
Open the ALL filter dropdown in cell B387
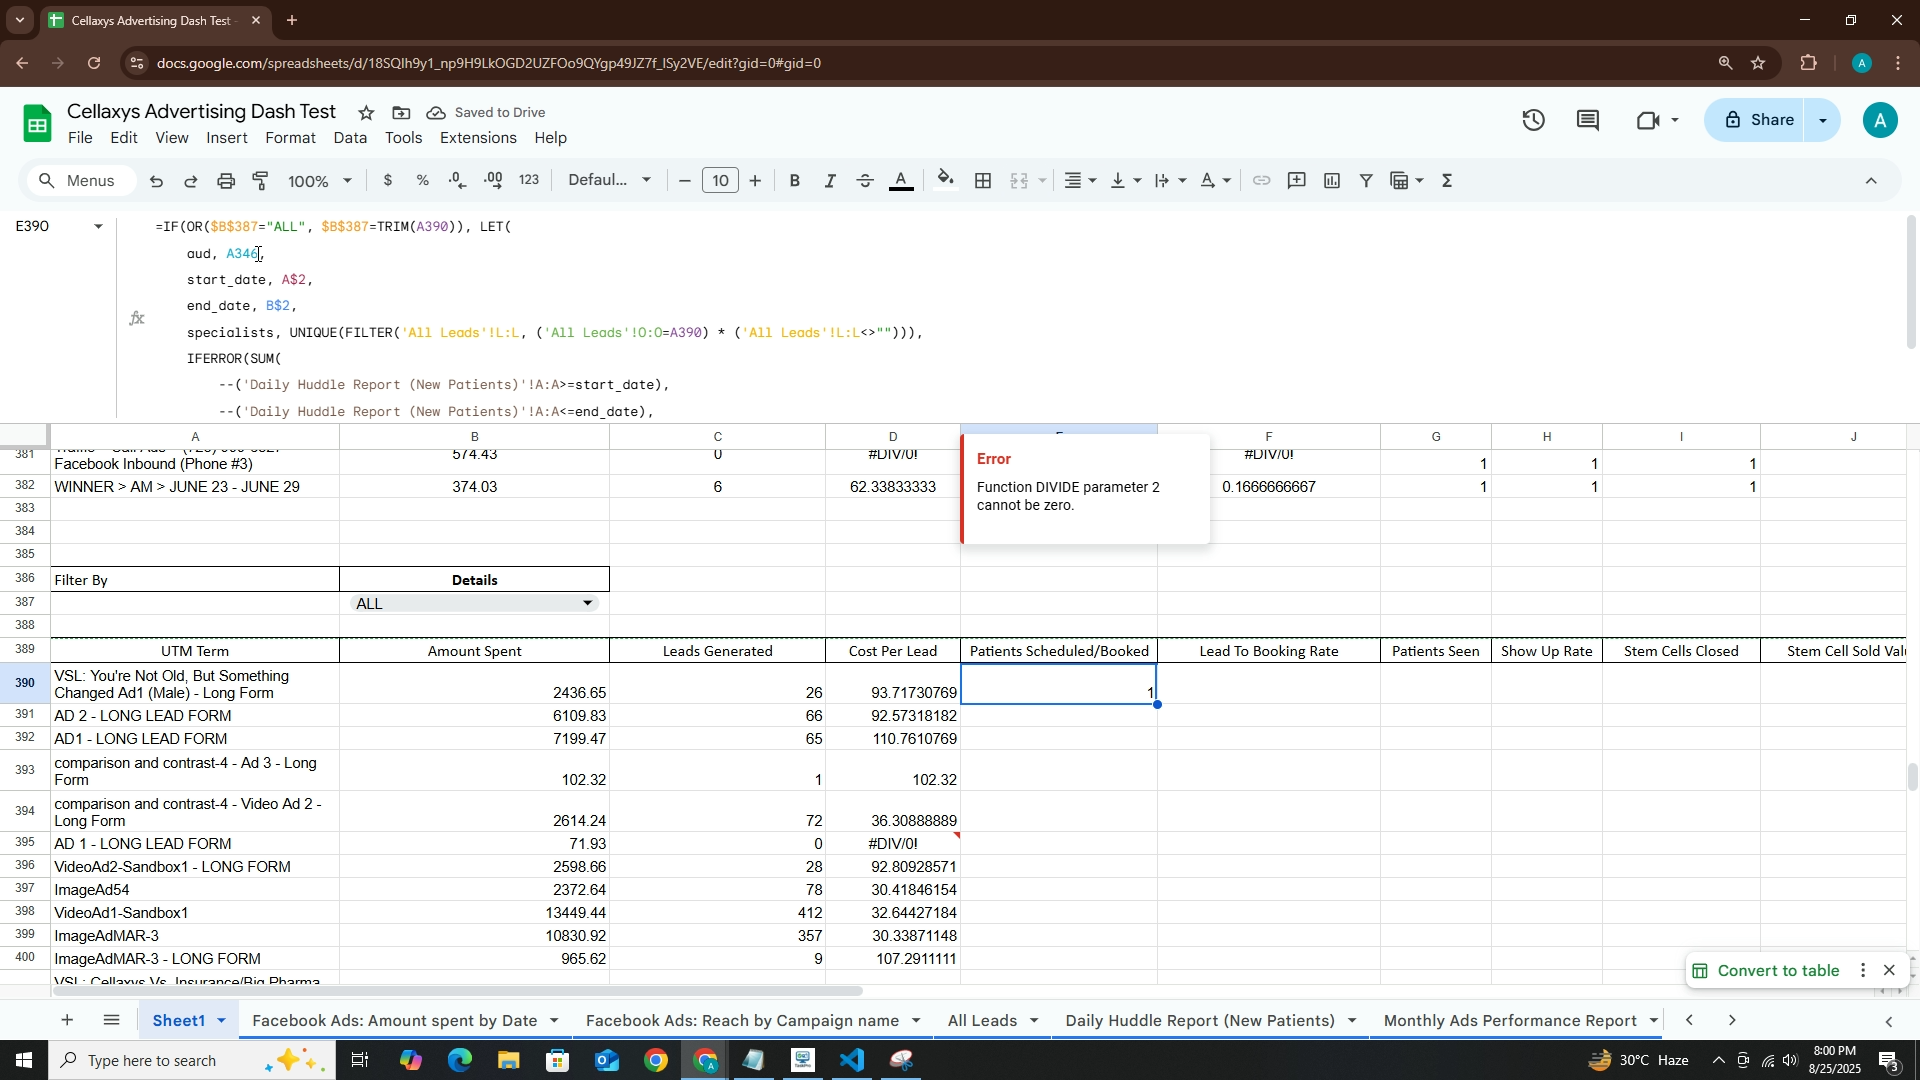(x=588, y=603)
